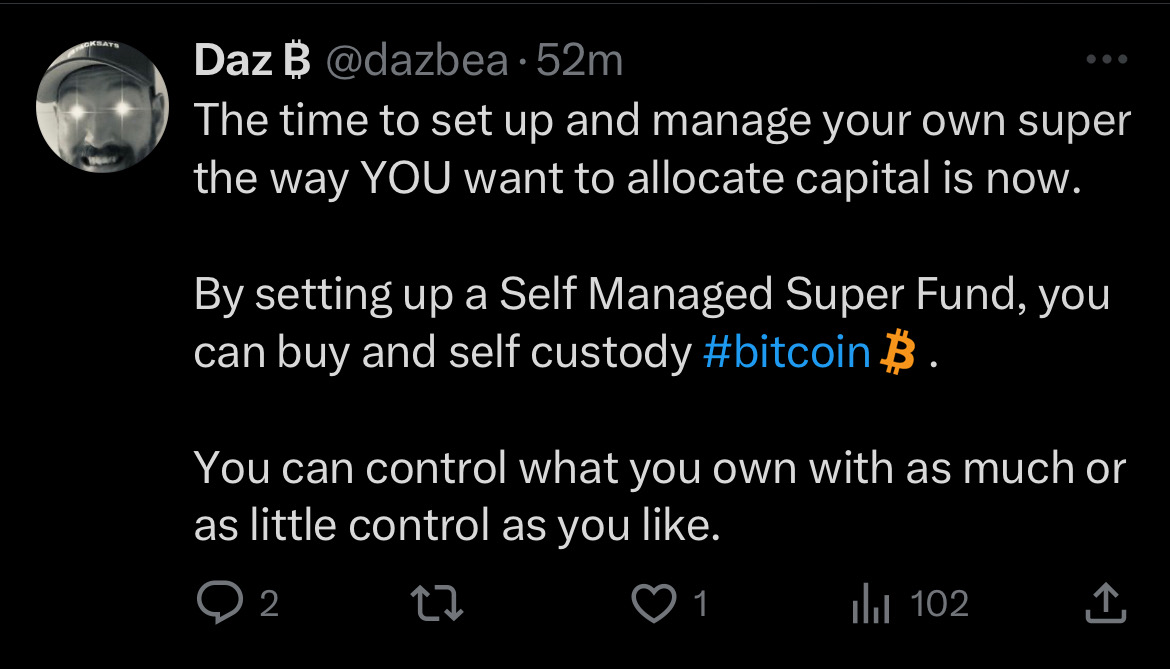
Task: Click the repost arrows icon
Action: pyautogui.click(x=439, y=604)
